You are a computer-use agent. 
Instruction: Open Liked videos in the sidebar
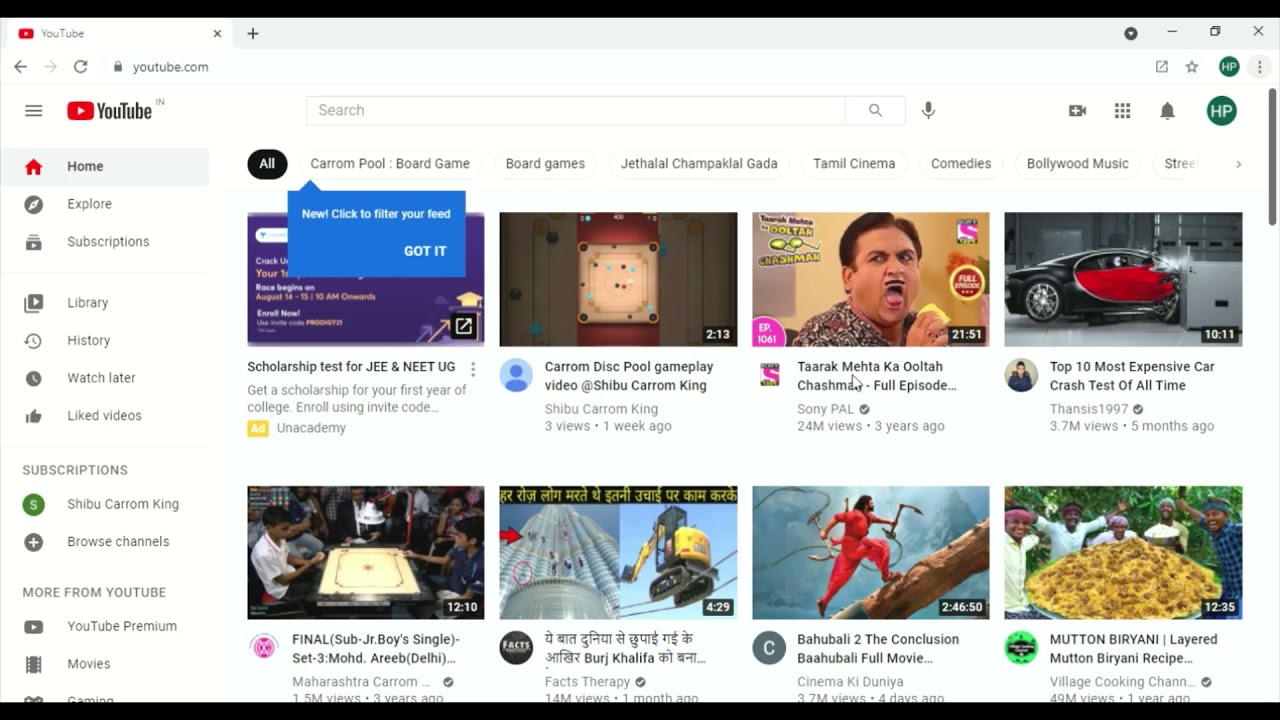click(x=105, y=416)
